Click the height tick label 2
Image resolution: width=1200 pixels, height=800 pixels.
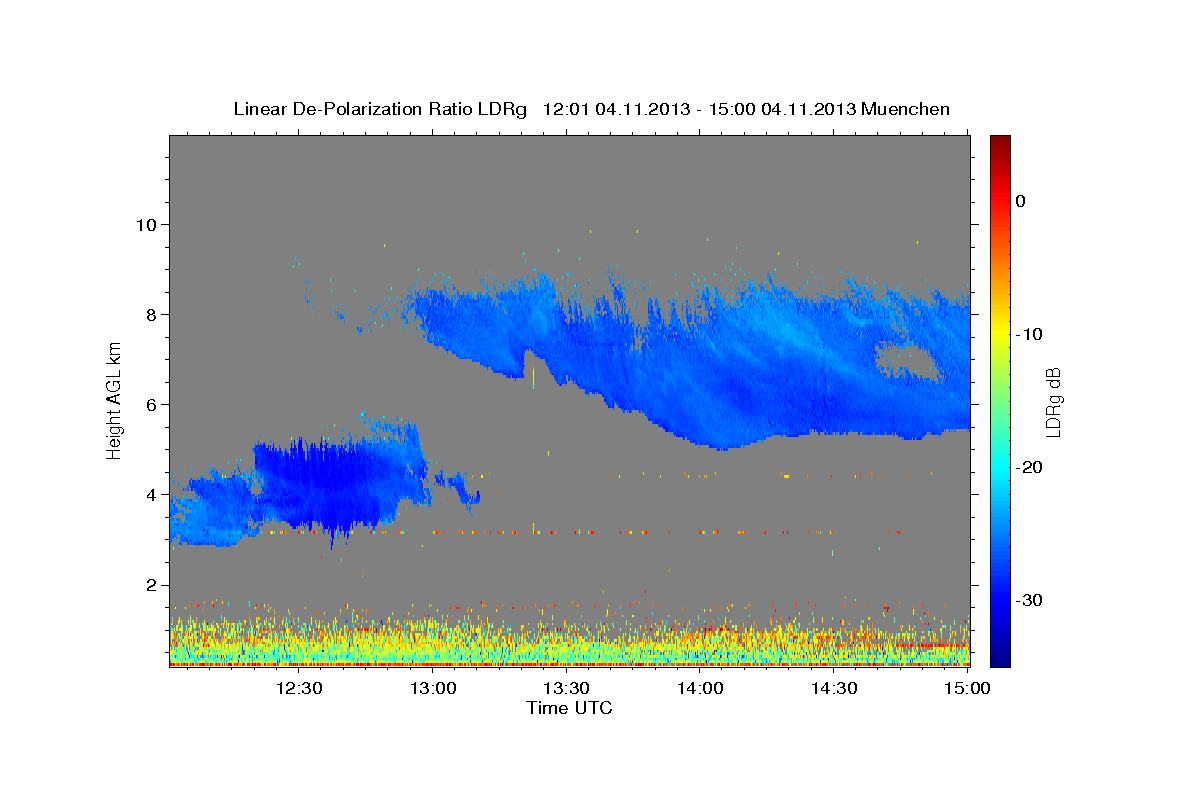pos(150,584)
